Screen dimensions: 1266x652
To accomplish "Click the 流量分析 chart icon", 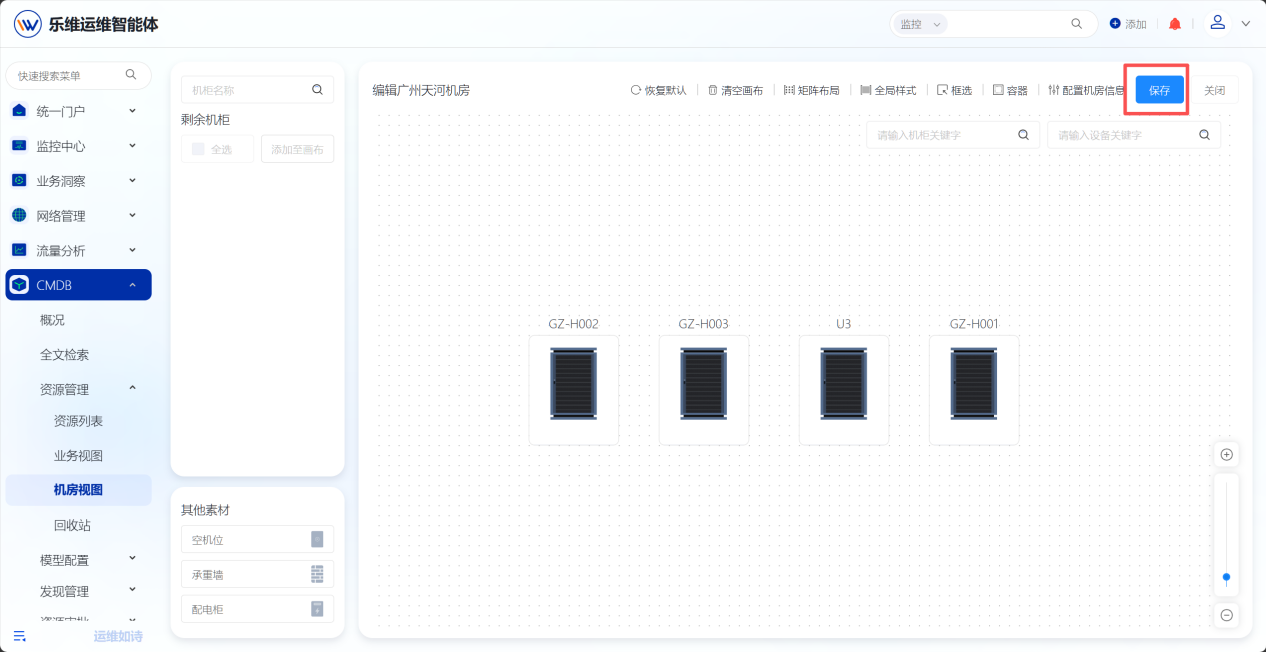I will (19, 251).
